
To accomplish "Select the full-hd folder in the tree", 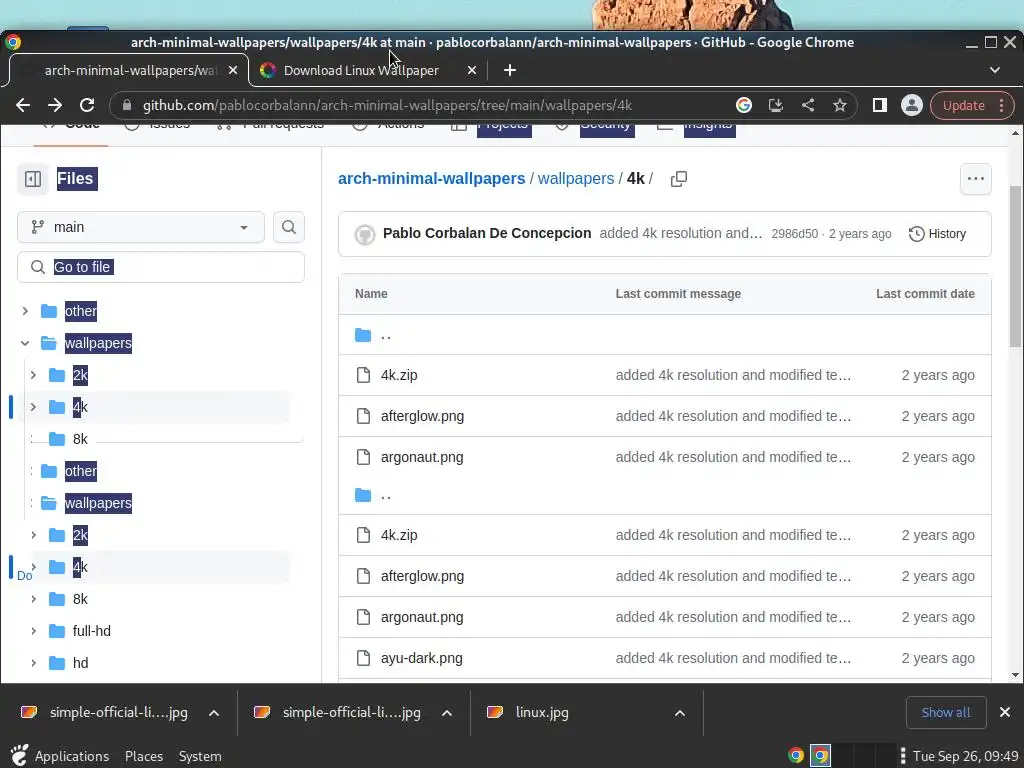I will (x=91, y=631).
